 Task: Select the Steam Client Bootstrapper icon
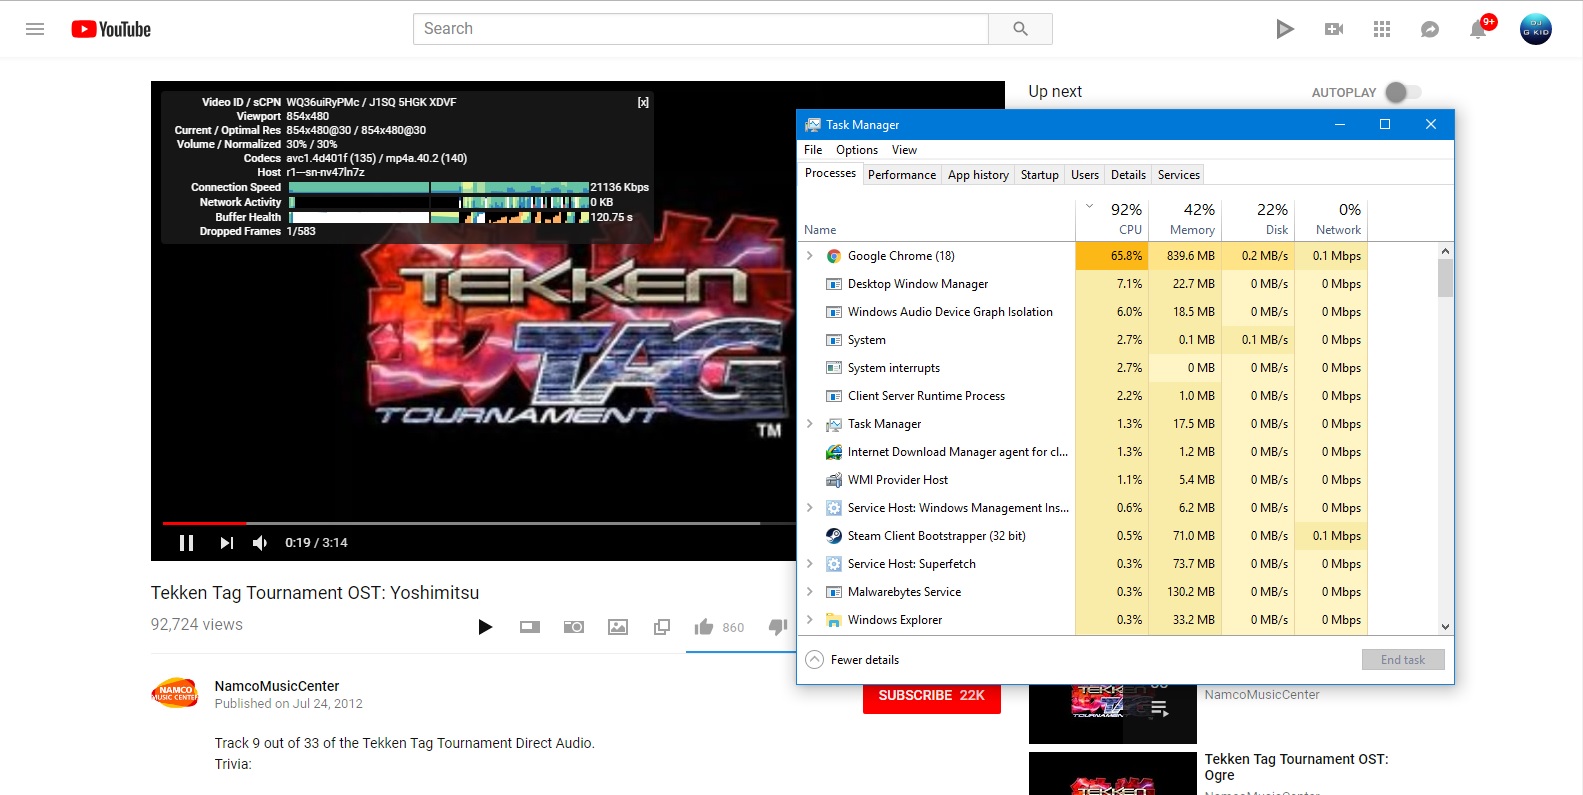tap(834, 536)
